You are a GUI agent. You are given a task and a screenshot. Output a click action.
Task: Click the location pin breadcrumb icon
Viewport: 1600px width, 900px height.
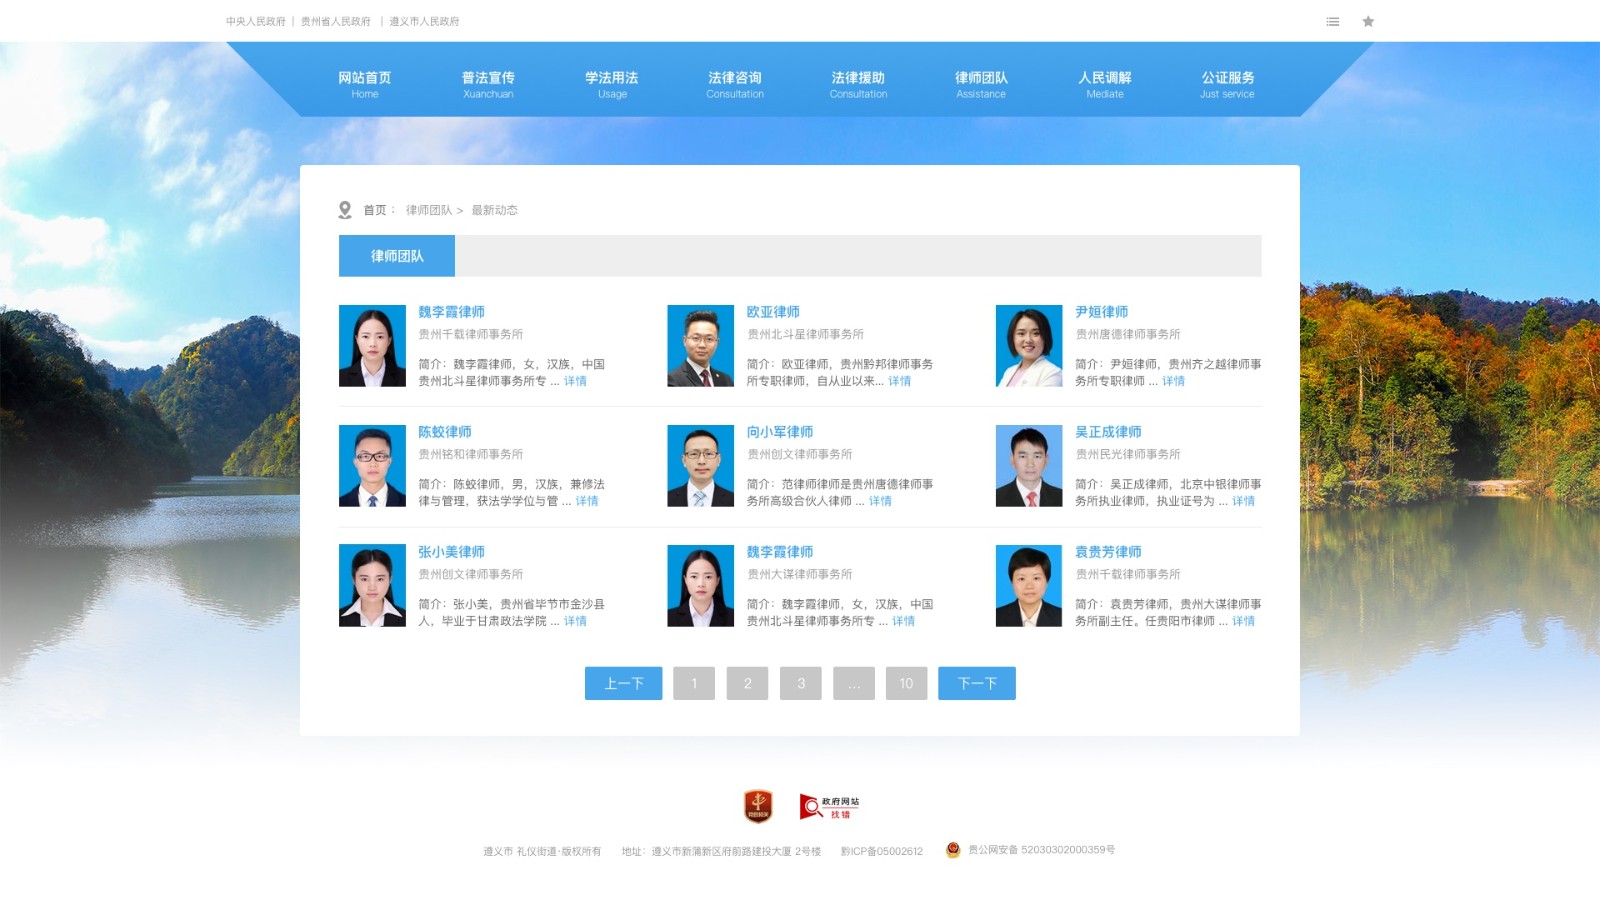click(x=345, y=210)
